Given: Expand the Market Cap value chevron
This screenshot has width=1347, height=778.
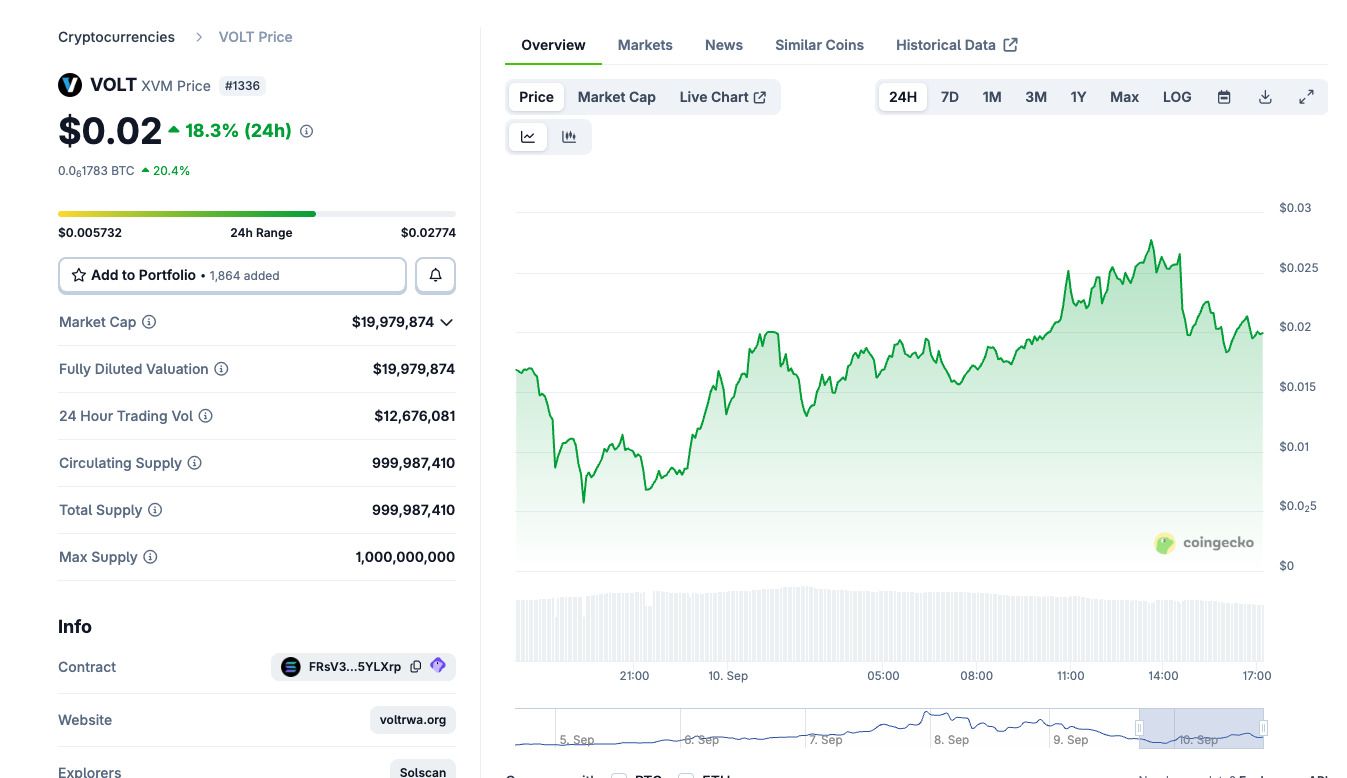Looking at the screenshot, I should point(446,322).
